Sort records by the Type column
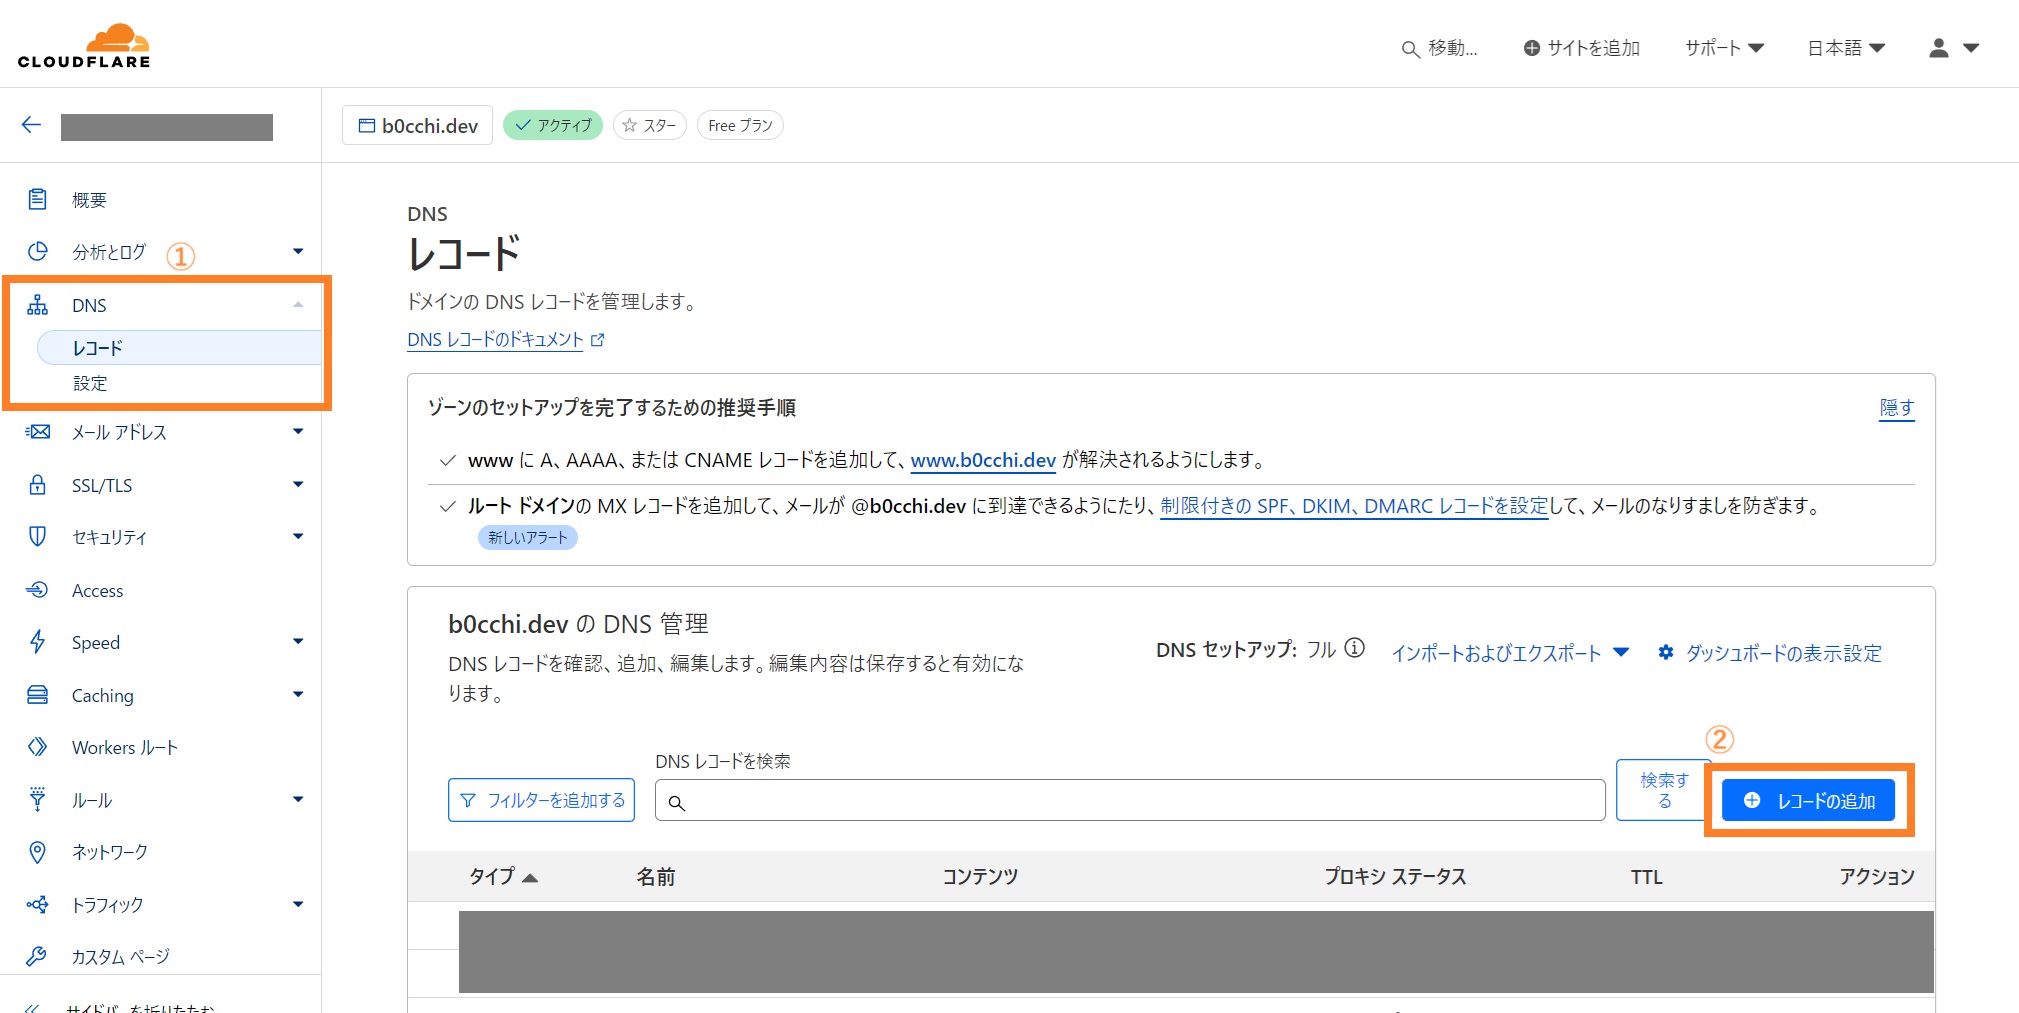Image resolution: width=2019 pixels, height=1013 pixels. [x=503, y=877]
